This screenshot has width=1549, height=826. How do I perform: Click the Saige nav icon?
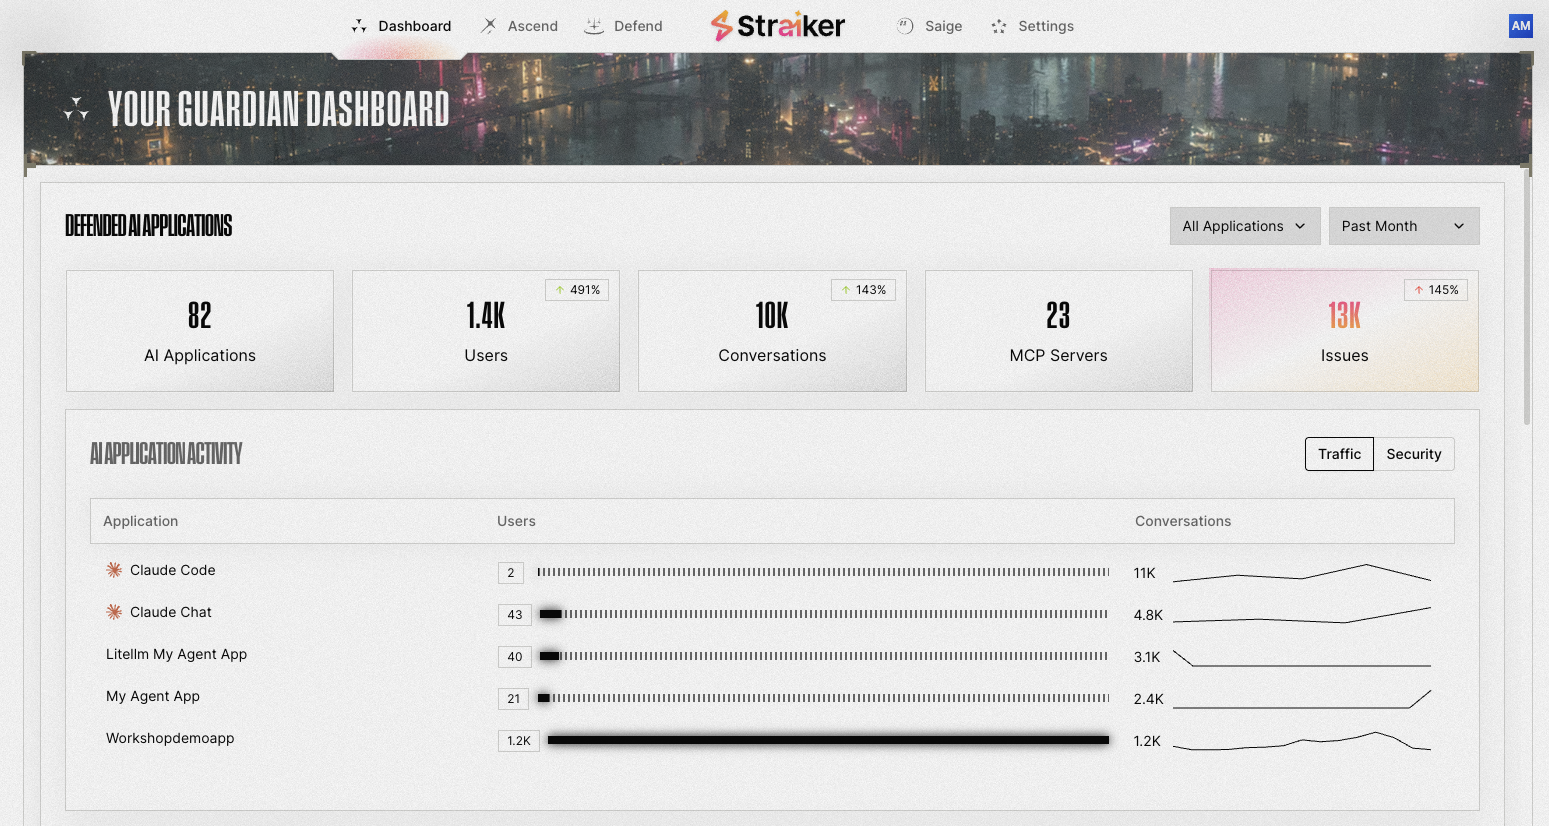click(905, 26)
